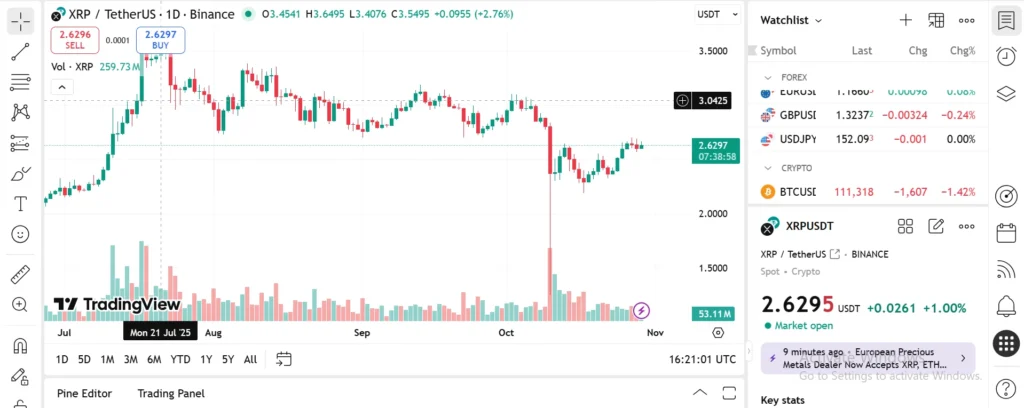Click the 2.6297 BUY button
The image size is (1024, 408).
(160, 40)
